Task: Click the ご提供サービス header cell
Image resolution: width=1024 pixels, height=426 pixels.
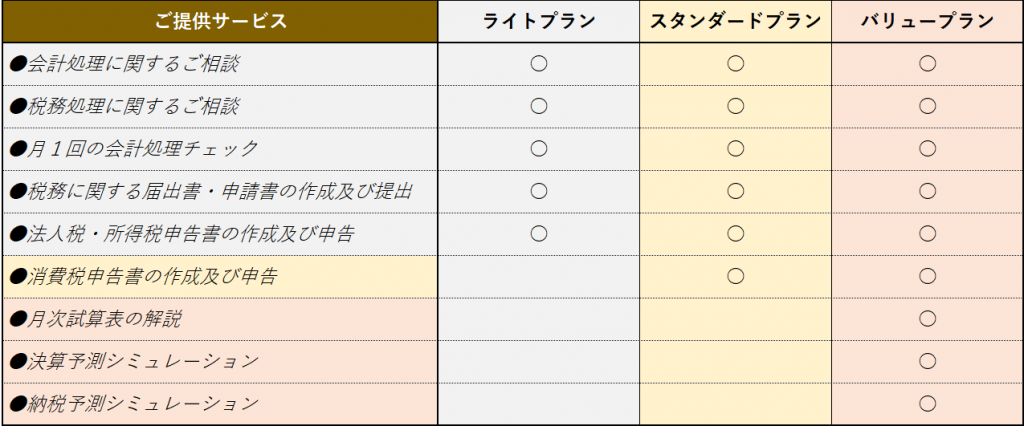Action: pos(219,22)
